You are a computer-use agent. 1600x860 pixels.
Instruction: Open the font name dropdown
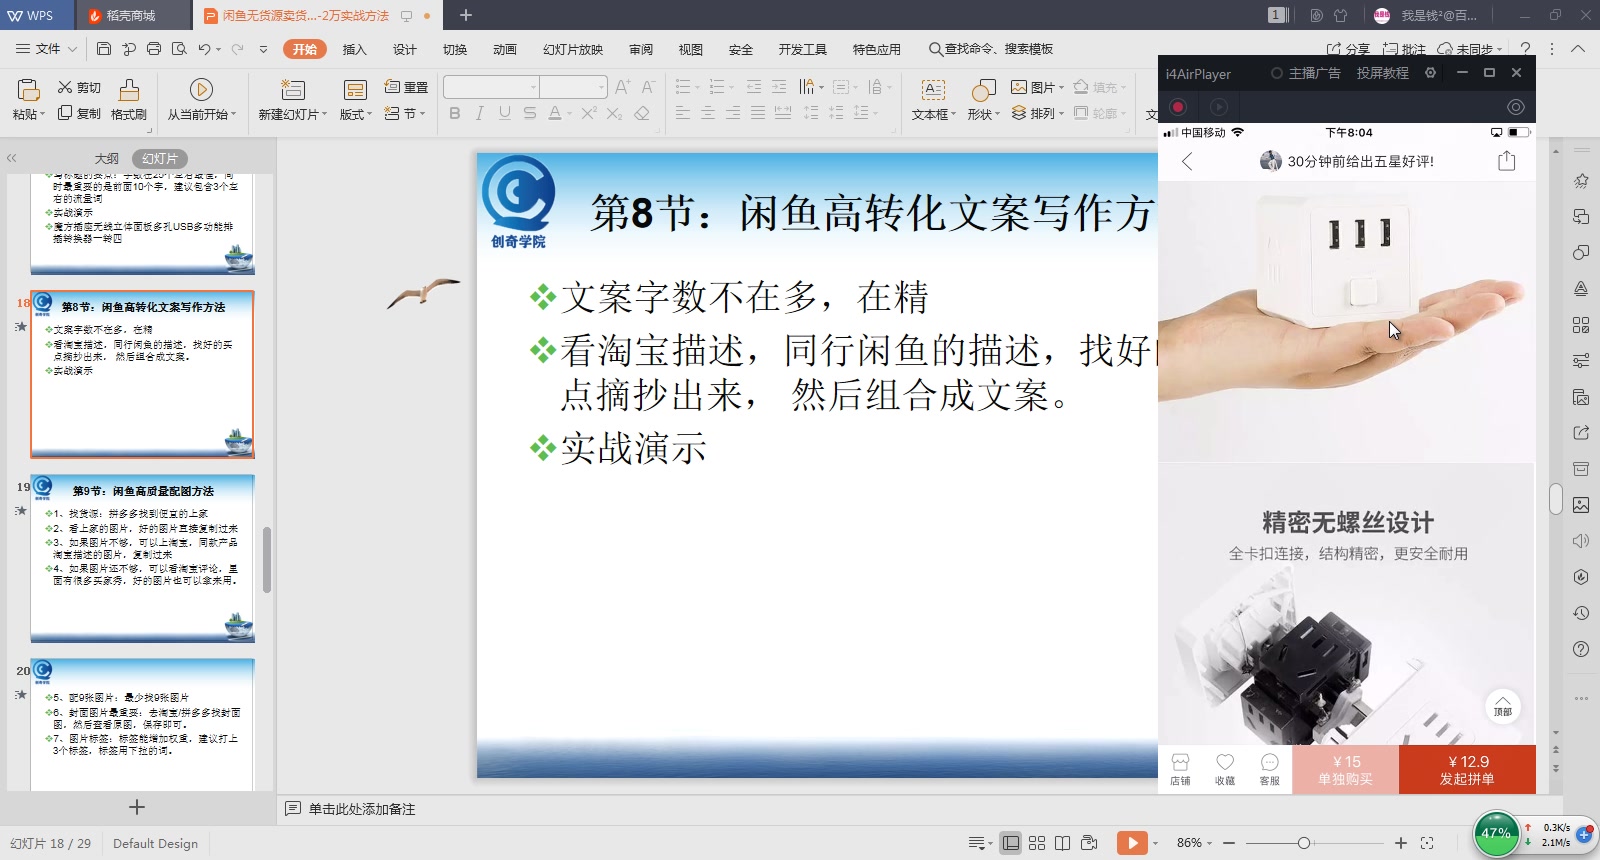(x=534, y=87)
